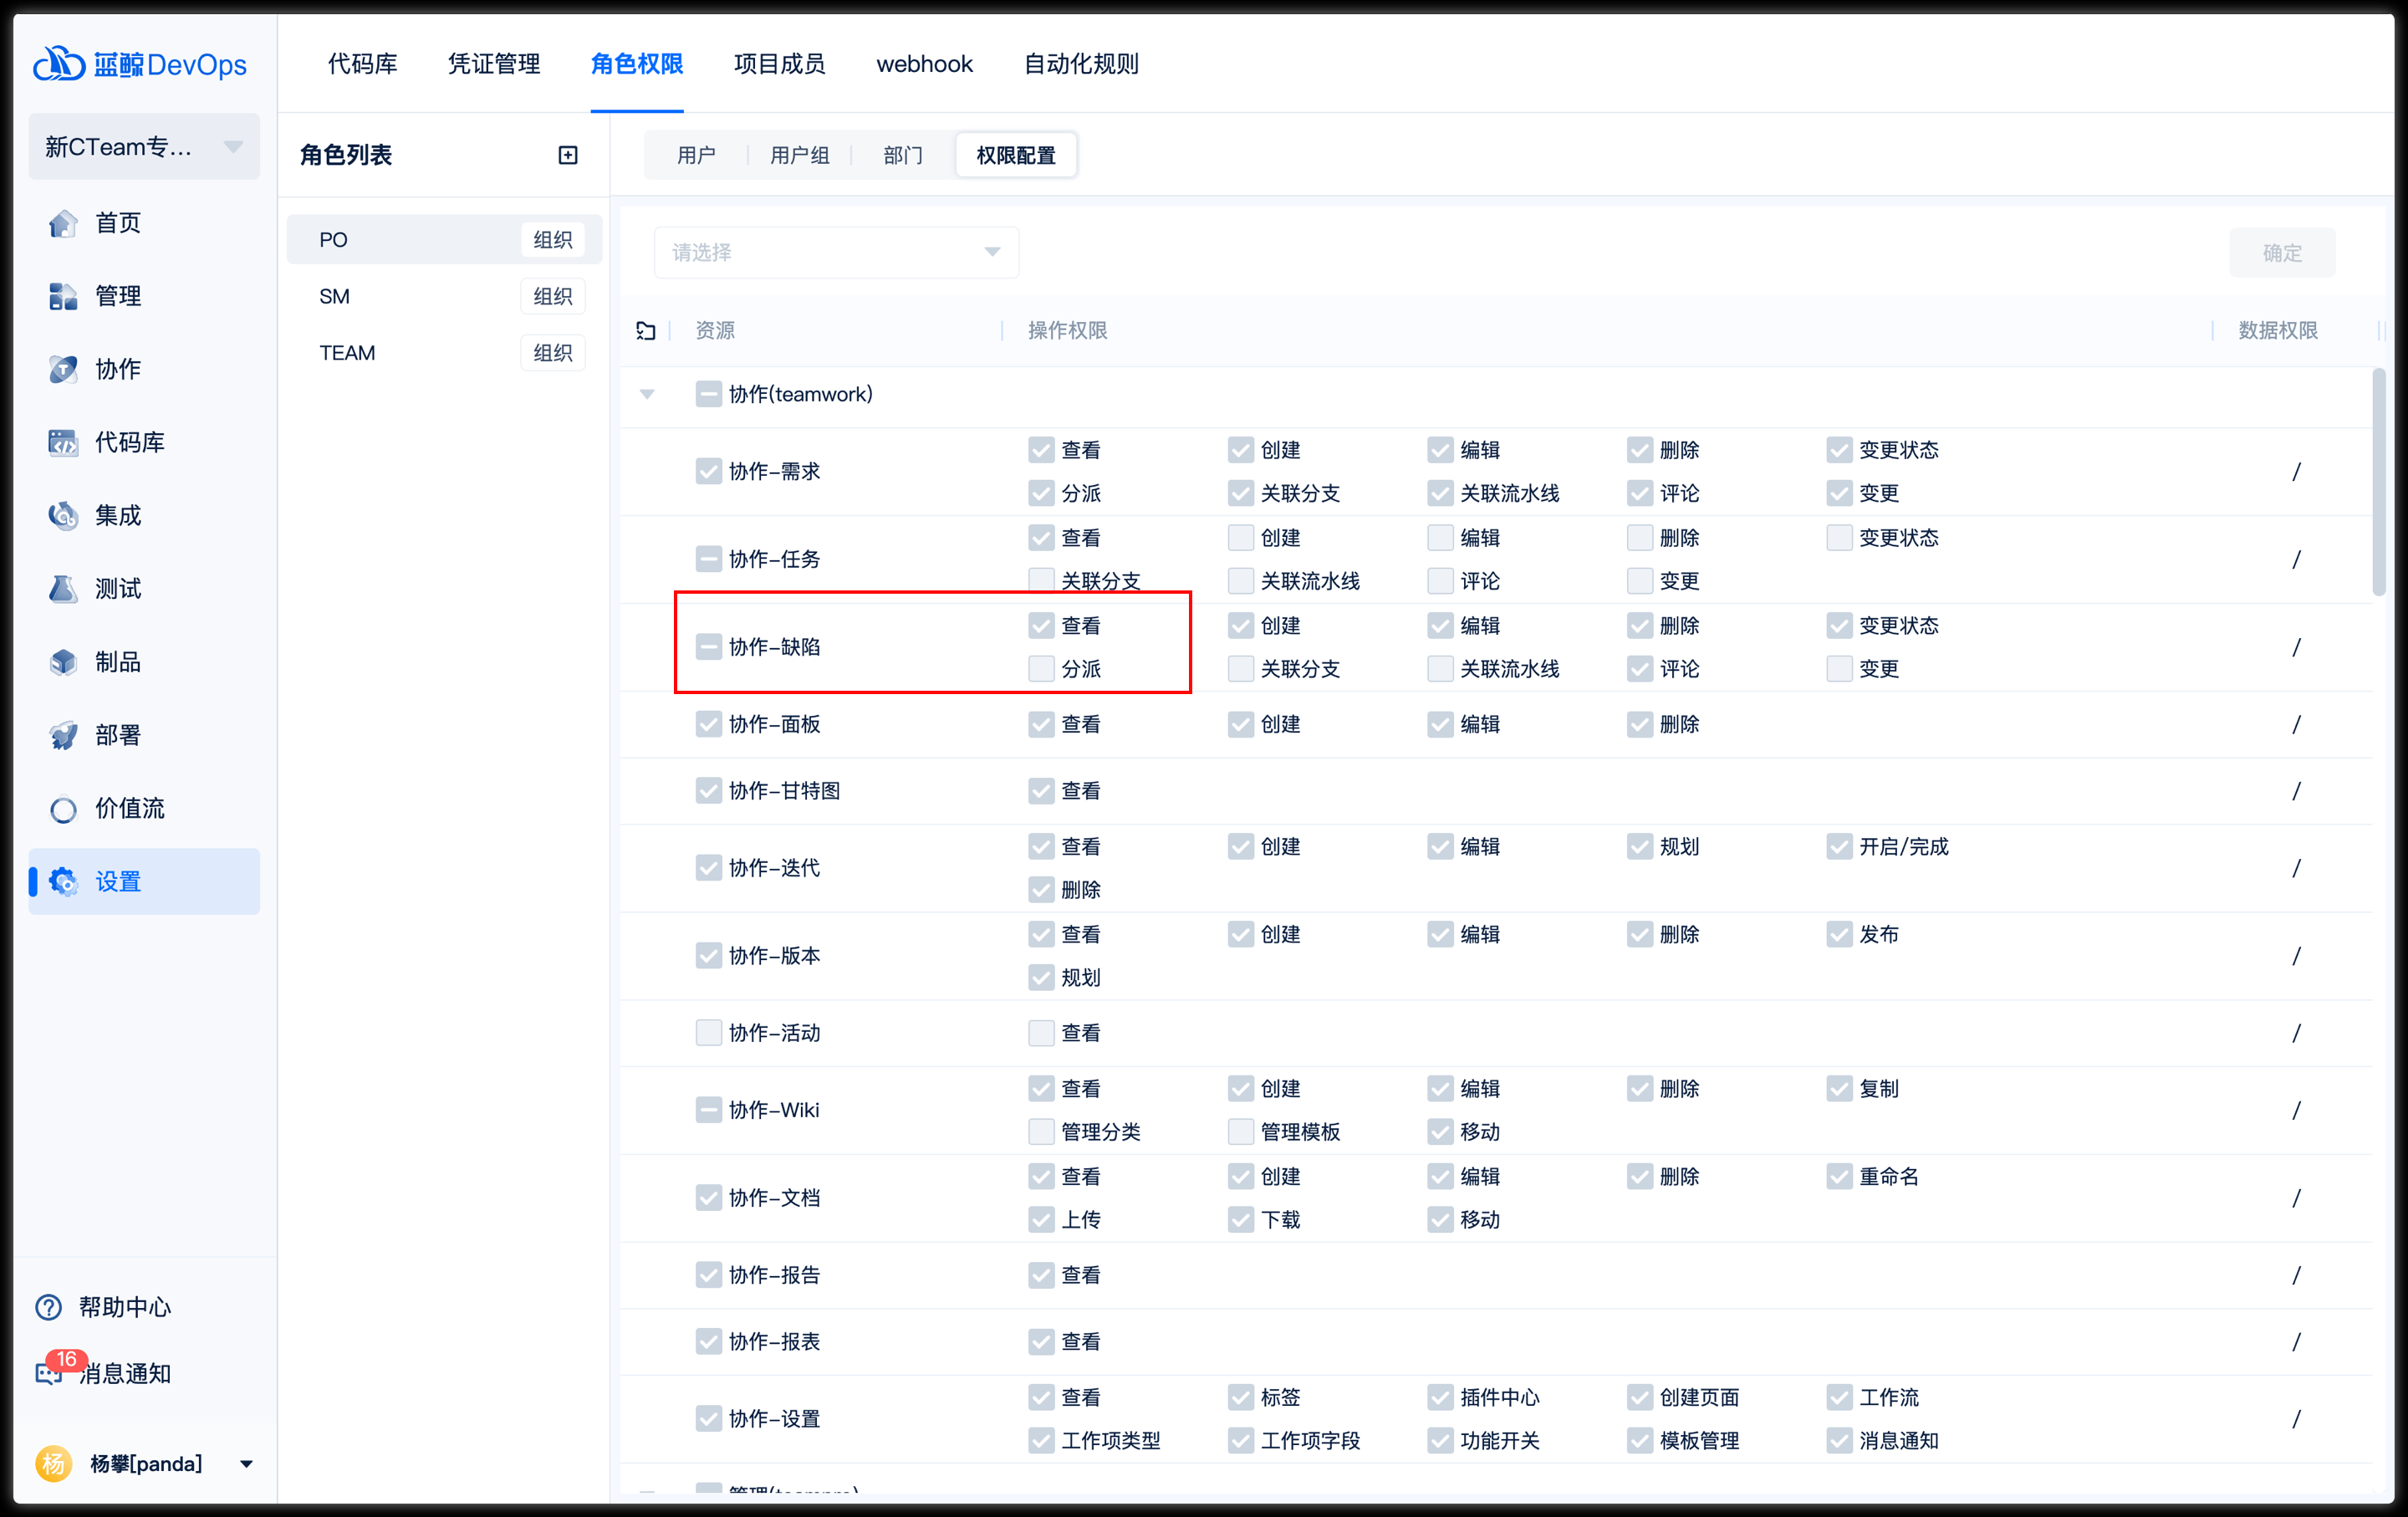
Task: Collapse the 协作(teamwork) tree row
Action: [647, 394]
